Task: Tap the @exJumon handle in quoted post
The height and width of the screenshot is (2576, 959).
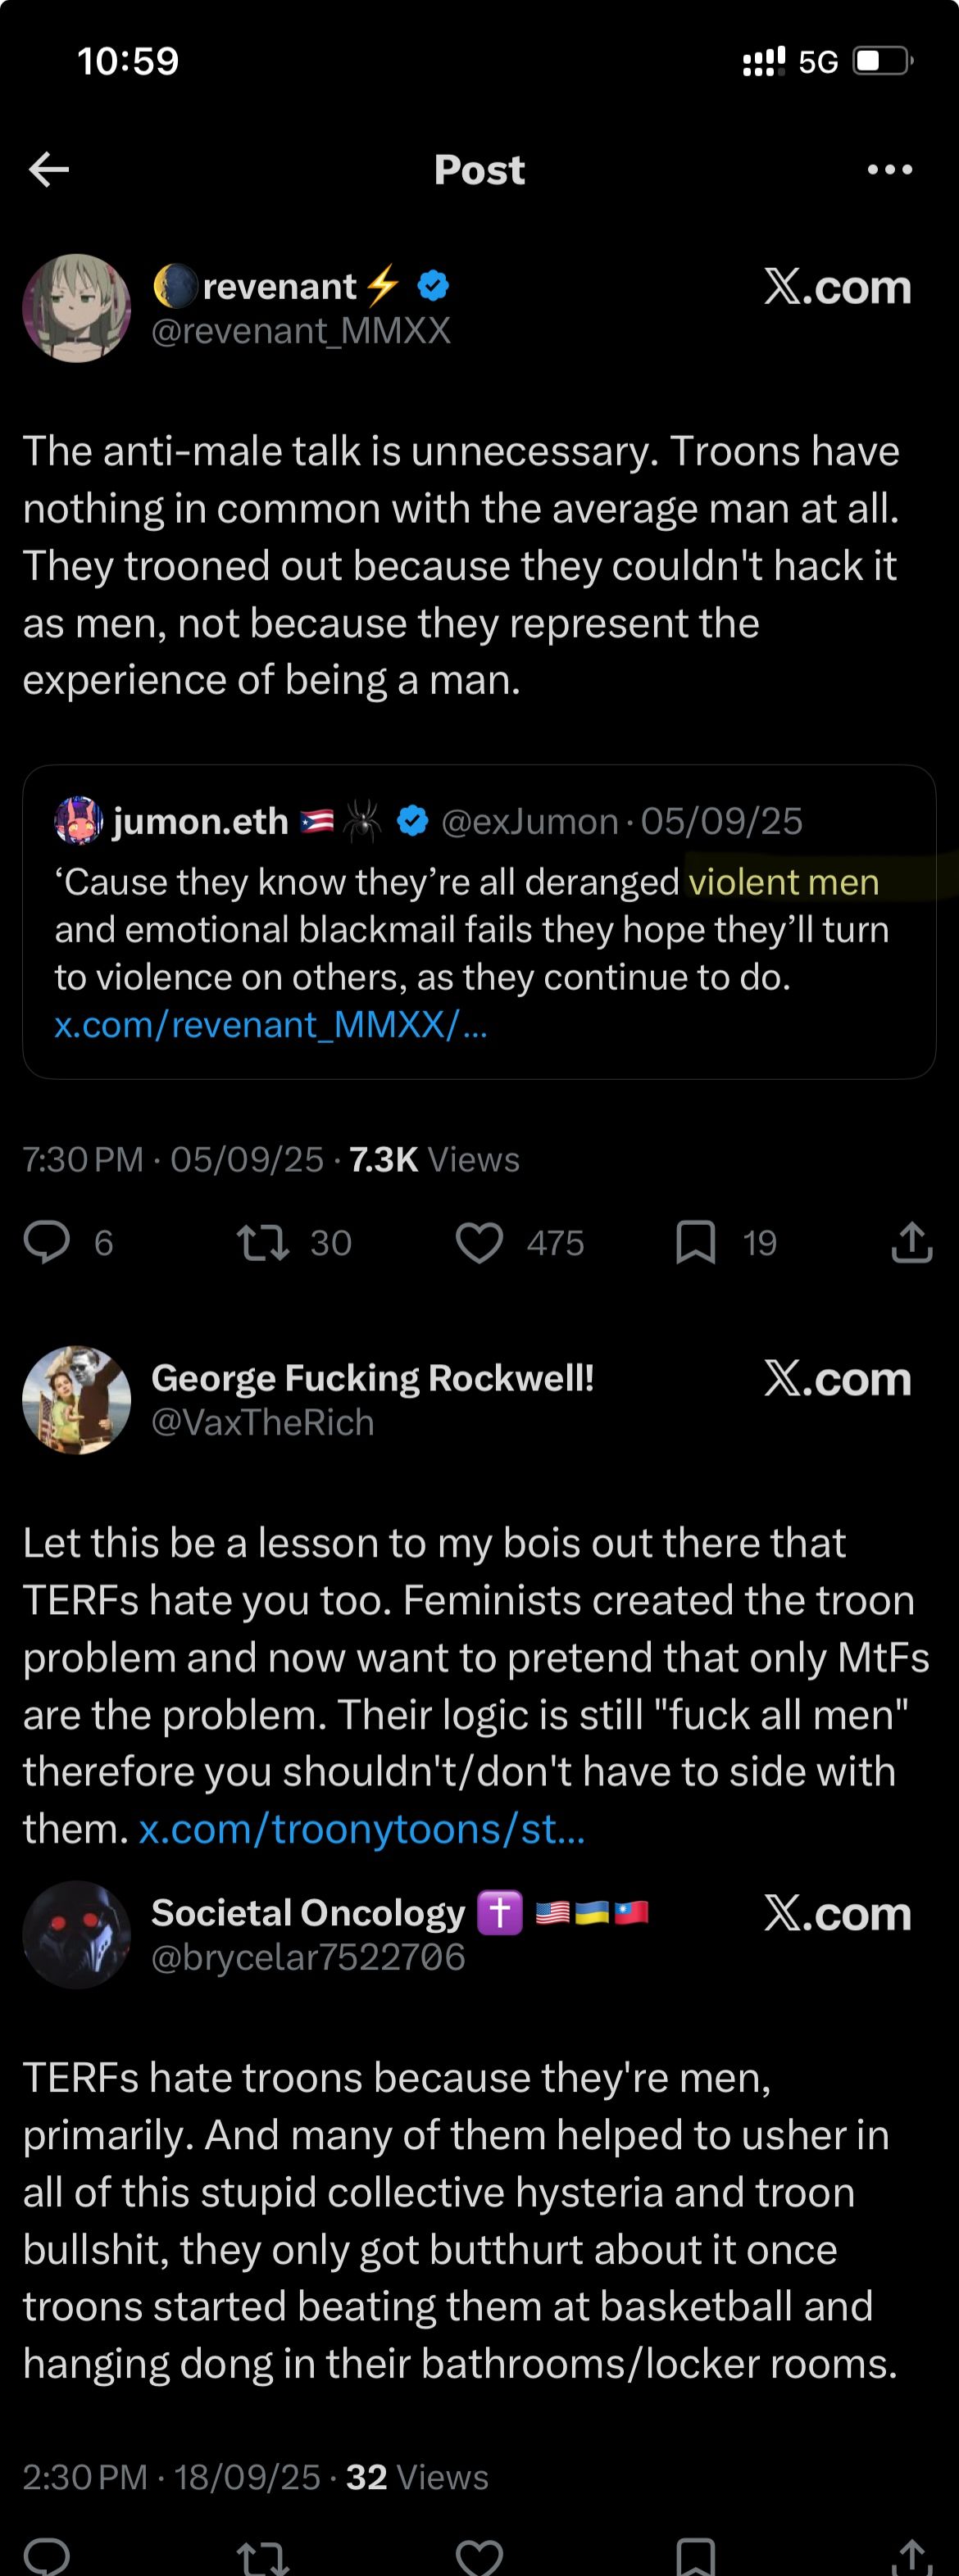Action: coord(529,822)
